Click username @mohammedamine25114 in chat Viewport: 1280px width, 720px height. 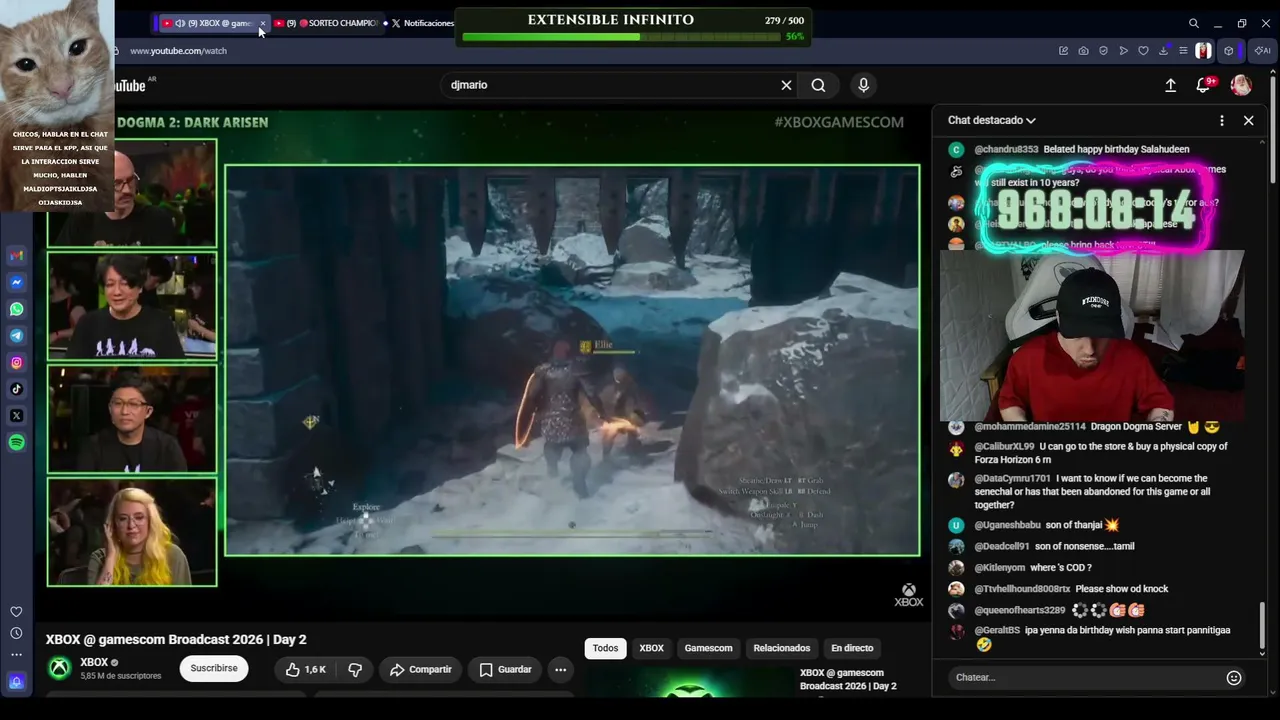pos(1030,427)
